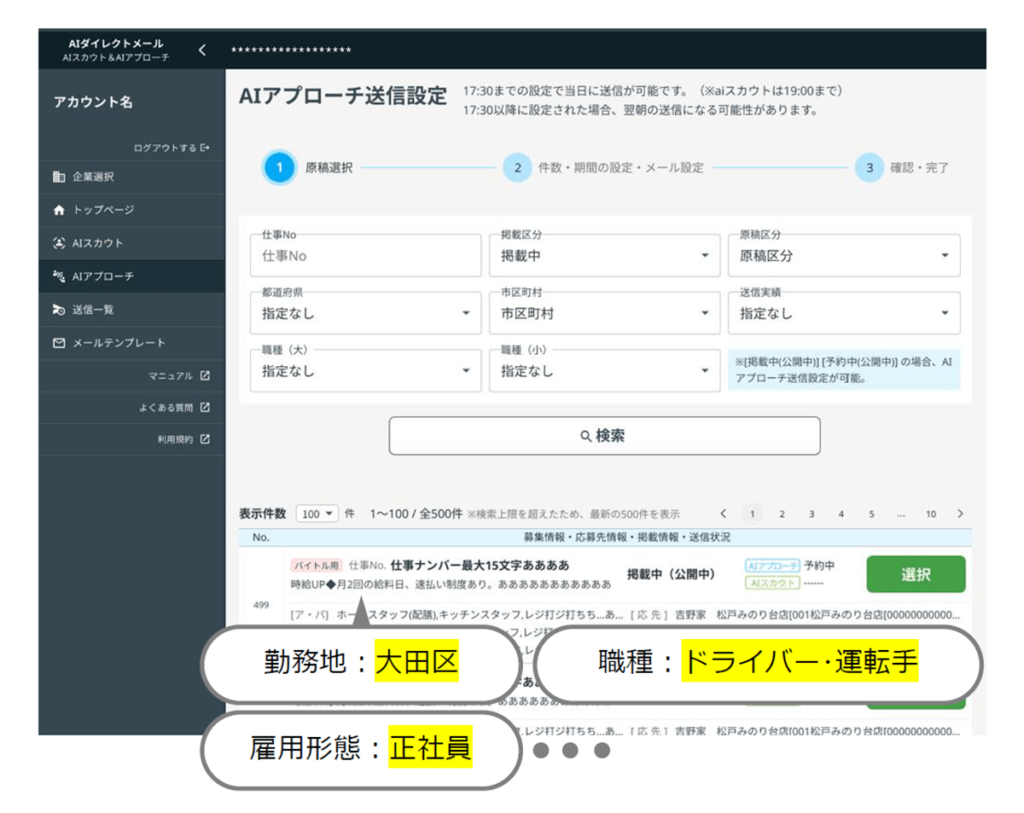Go to results page 10 via pagination
The image size is (1024, 813).
[930, 513]
